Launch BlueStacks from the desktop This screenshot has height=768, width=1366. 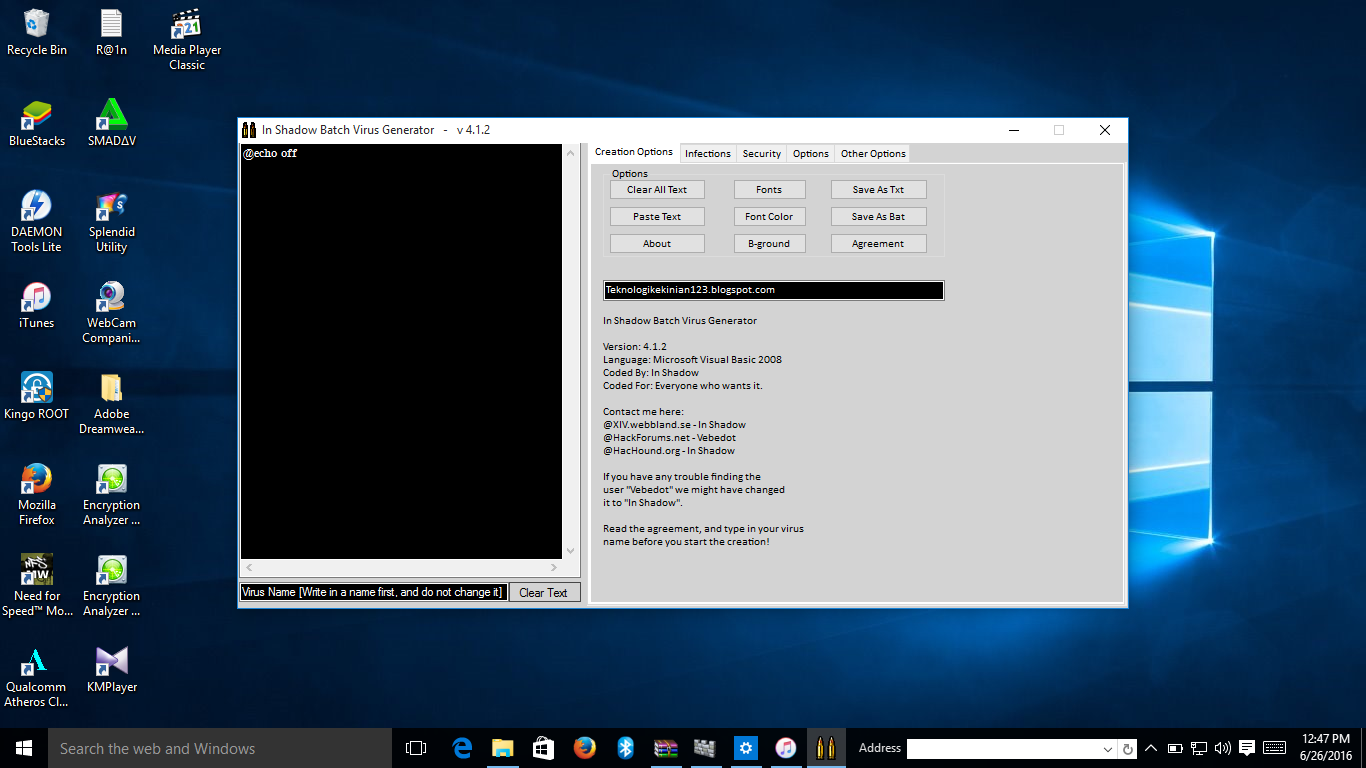[x=37, y=124]
